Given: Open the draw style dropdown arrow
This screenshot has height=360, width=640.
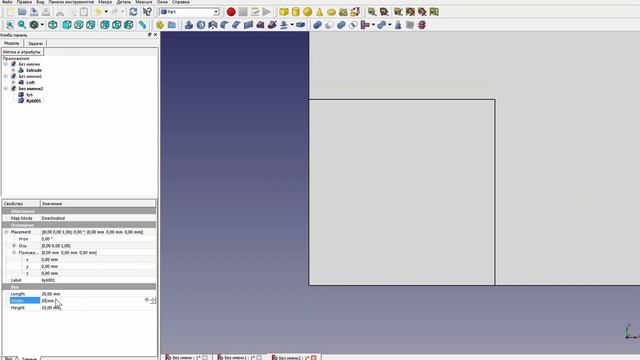Looking at the screenshot, I should tap(42, 25).
